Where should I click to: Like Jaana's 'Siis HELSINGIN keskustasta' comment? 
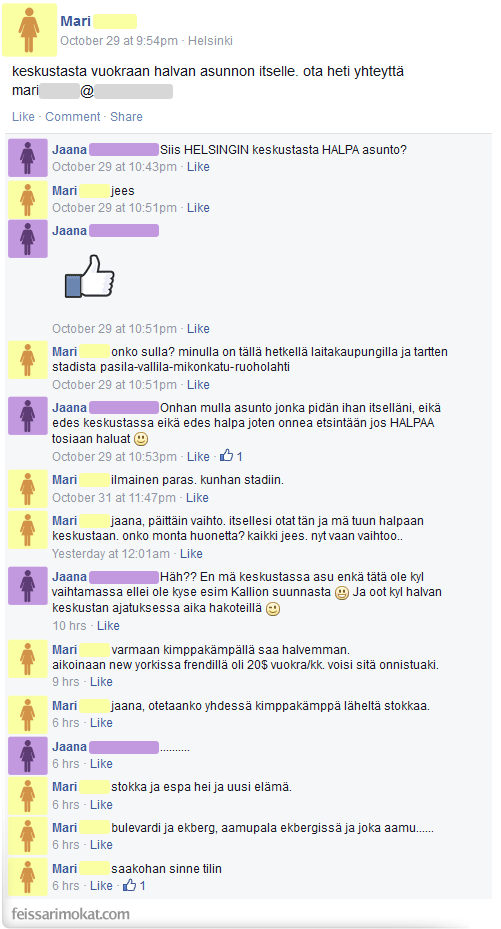[x=198, y=166]
